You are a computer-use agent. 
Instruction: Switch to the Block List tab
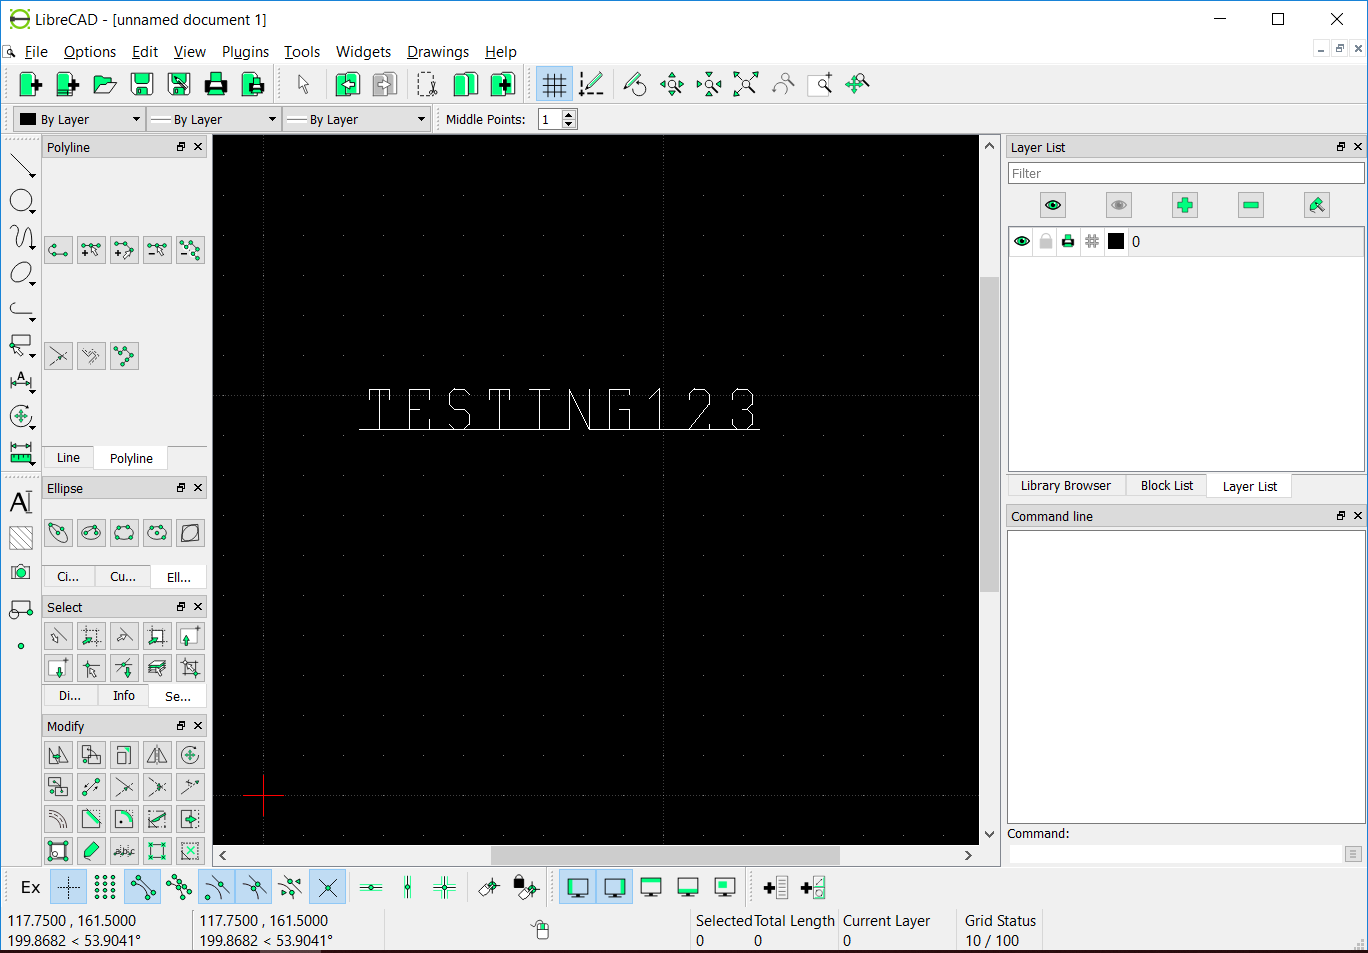pos(1166,485)
